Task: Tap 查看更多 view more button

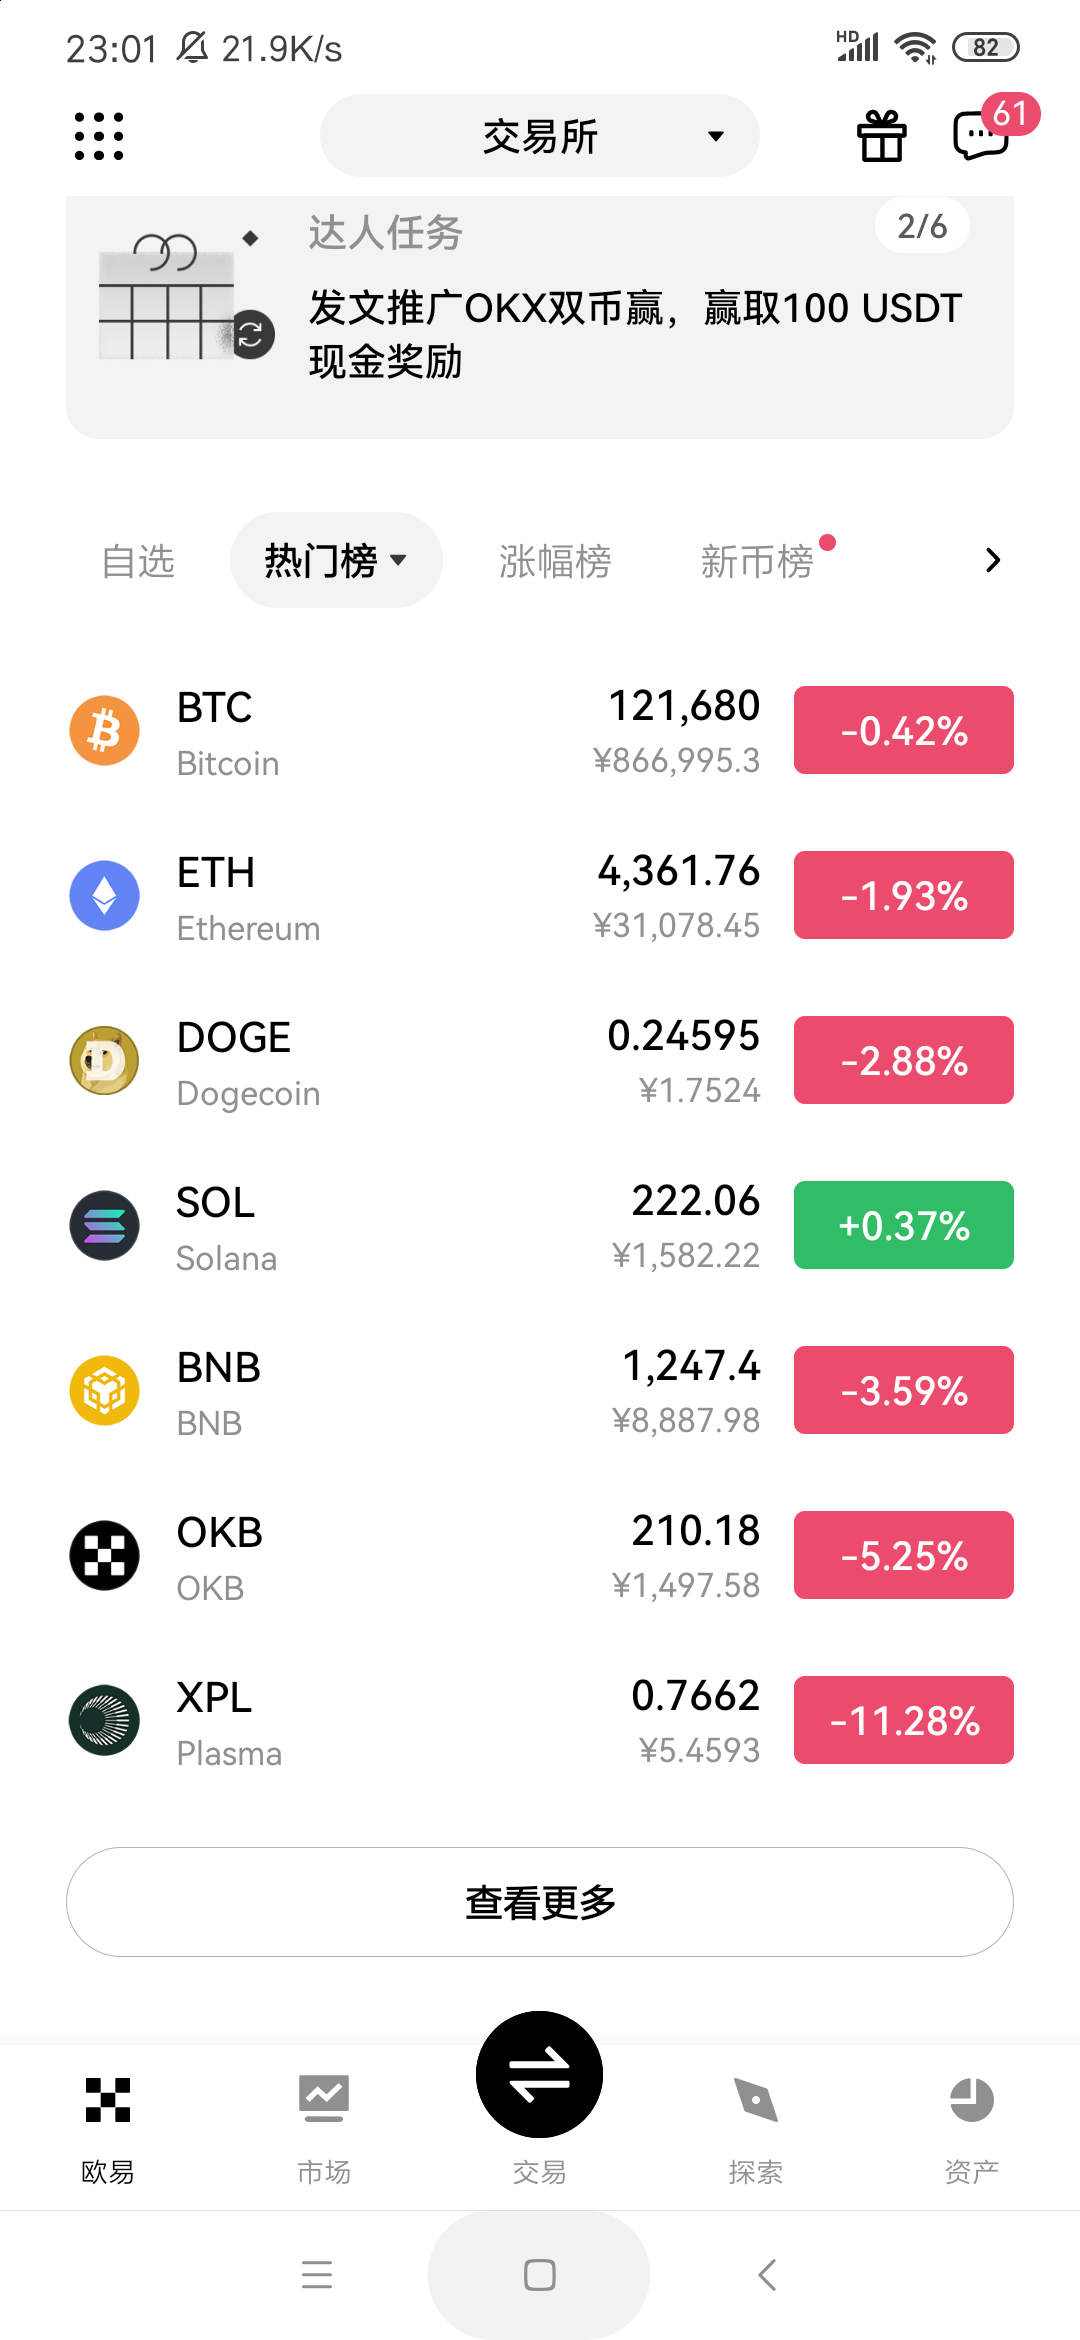Action: (539, 1902)
